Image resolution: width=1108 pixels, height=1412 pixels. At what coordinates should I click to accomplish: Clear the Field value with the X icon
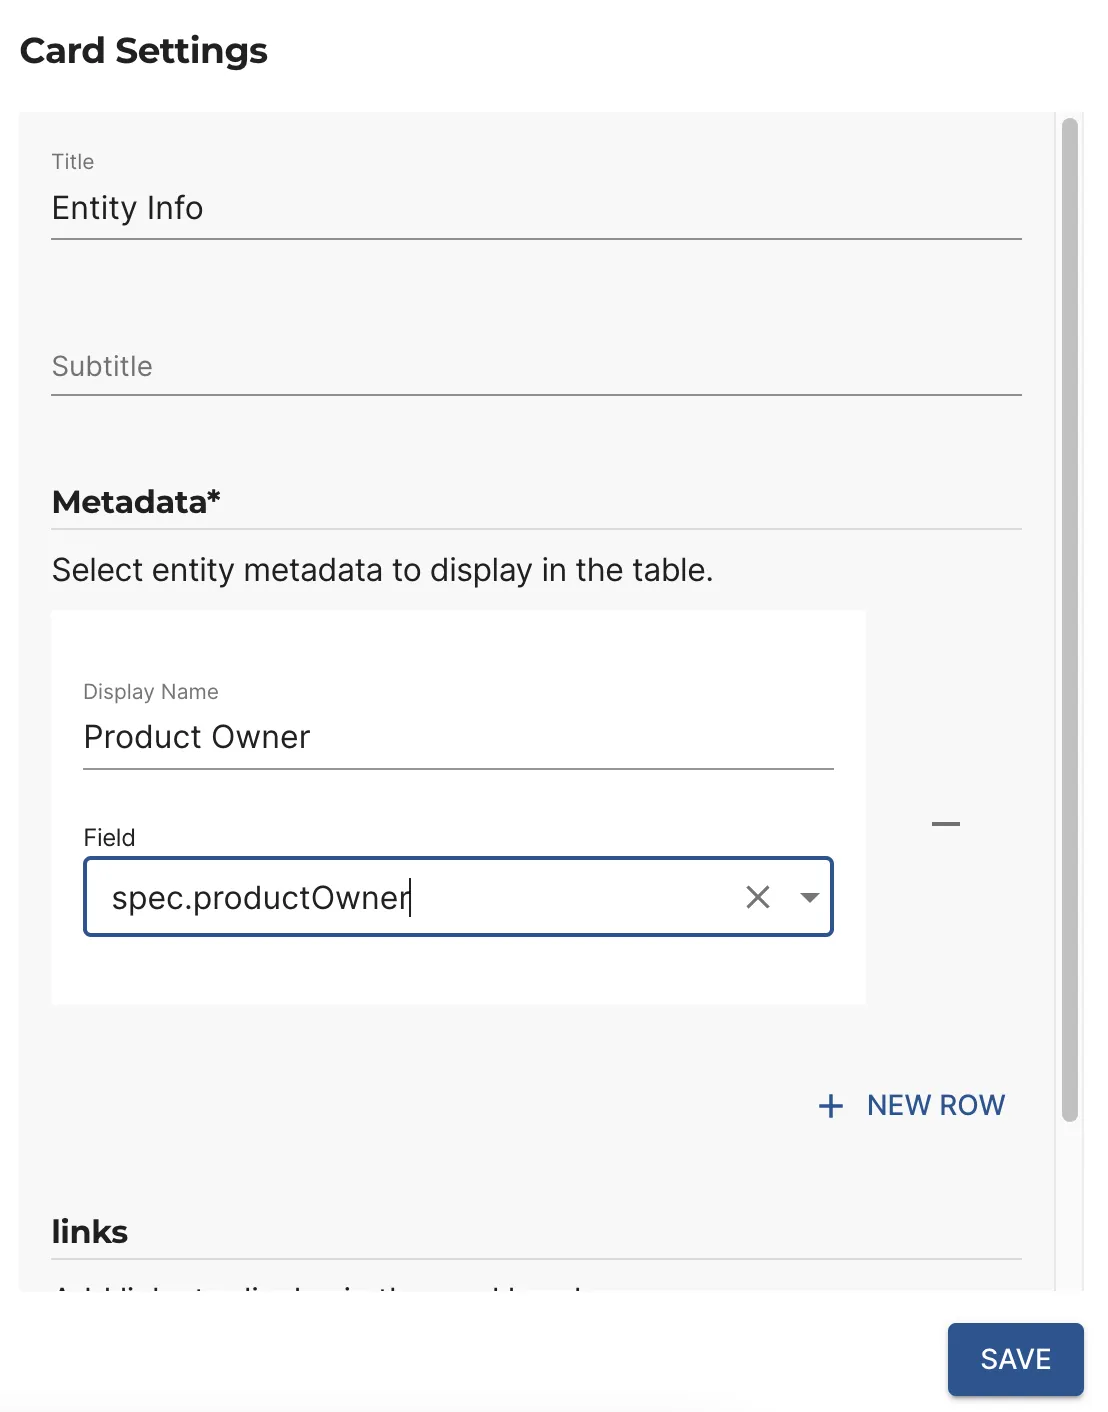(758, 897)
